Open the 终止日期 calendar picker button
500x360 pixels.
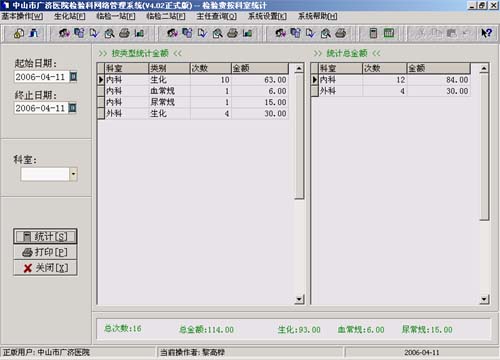click(72, 108)
